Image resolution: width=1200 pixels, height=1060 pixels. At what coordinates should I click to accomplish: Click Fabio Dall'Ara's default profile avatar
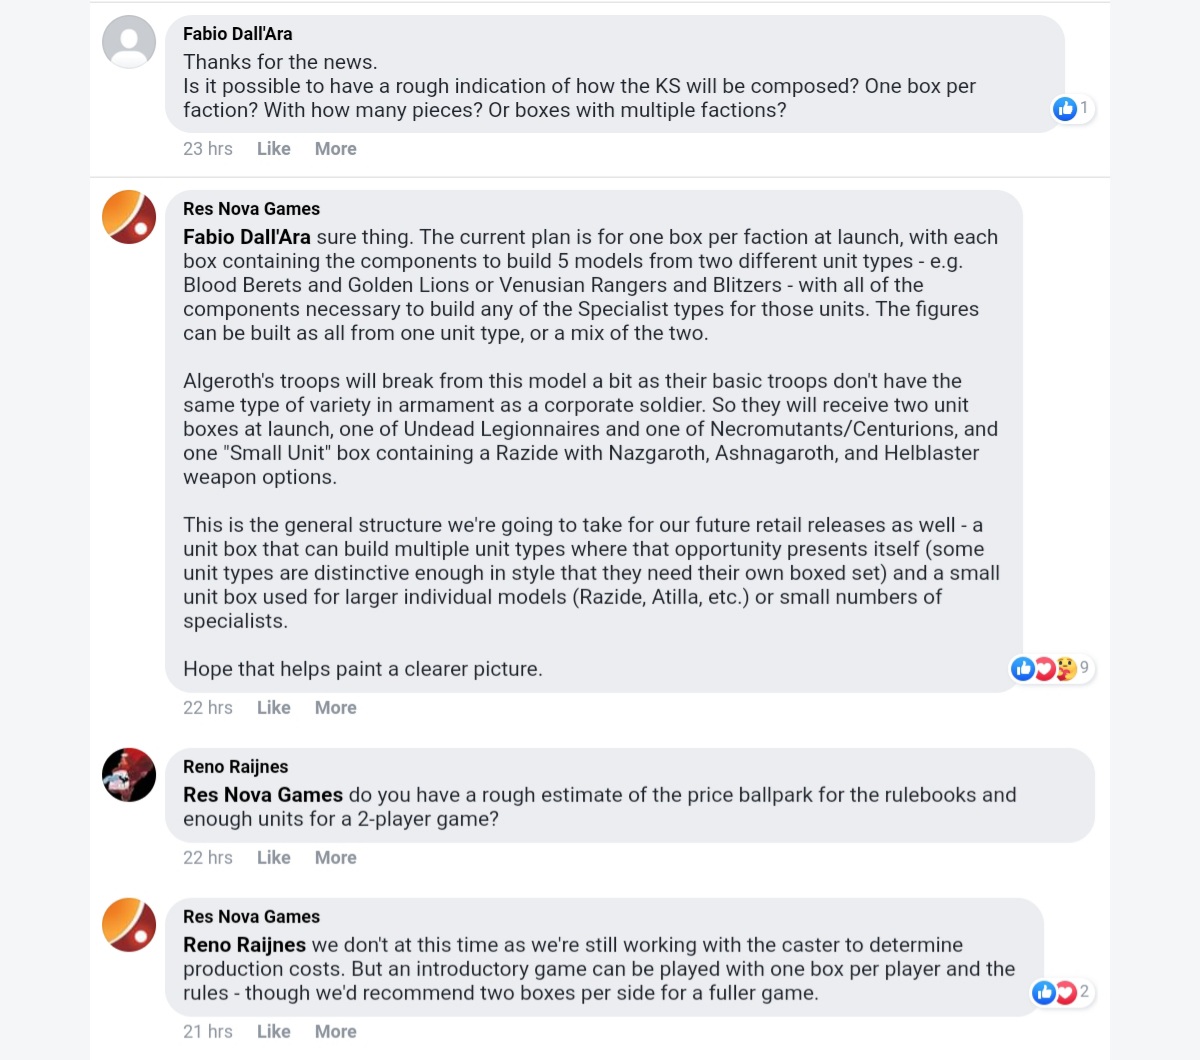(x=129, y=42)
